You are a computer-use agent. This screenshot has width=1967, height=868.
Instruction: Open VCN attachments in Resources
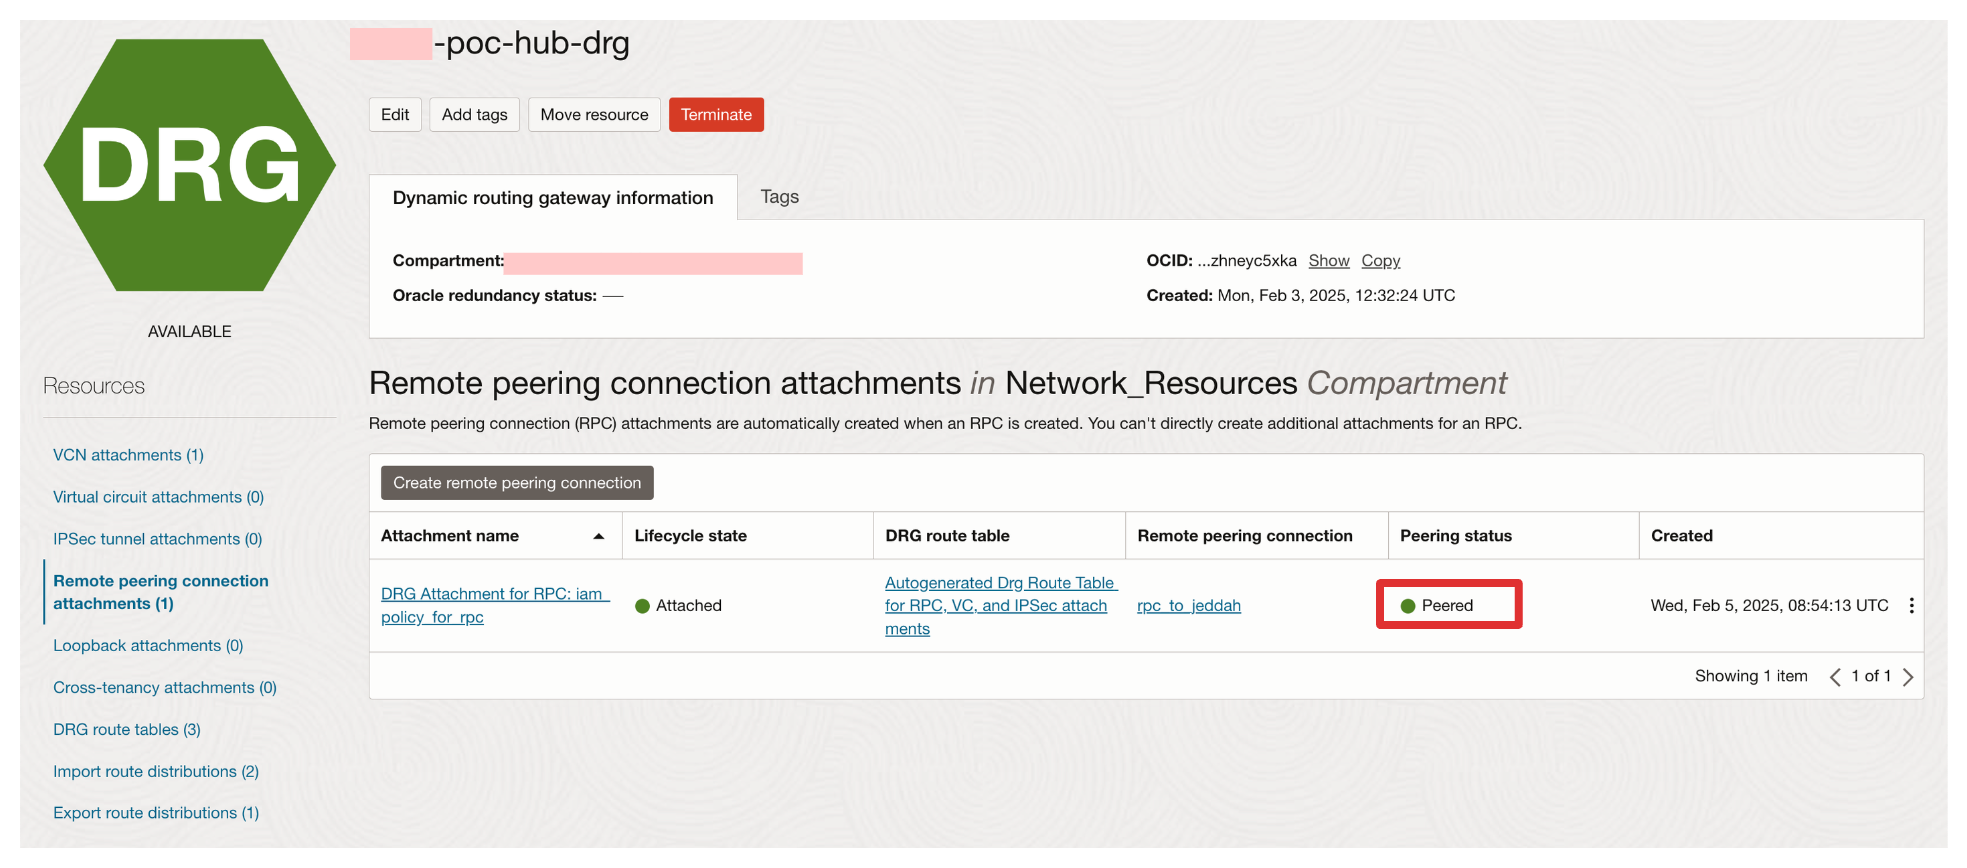click(128, 455)
